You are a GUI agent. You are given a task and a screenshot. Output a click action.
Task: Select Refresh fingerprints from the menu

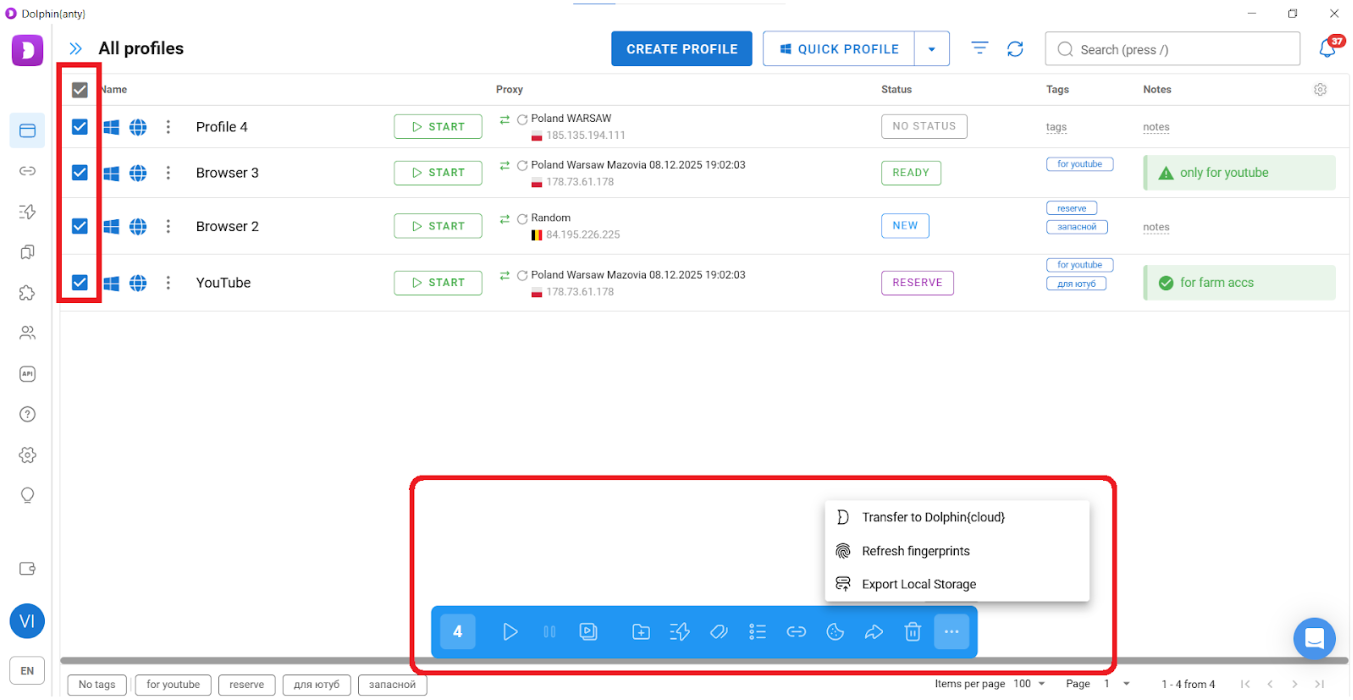pos(915,551)
